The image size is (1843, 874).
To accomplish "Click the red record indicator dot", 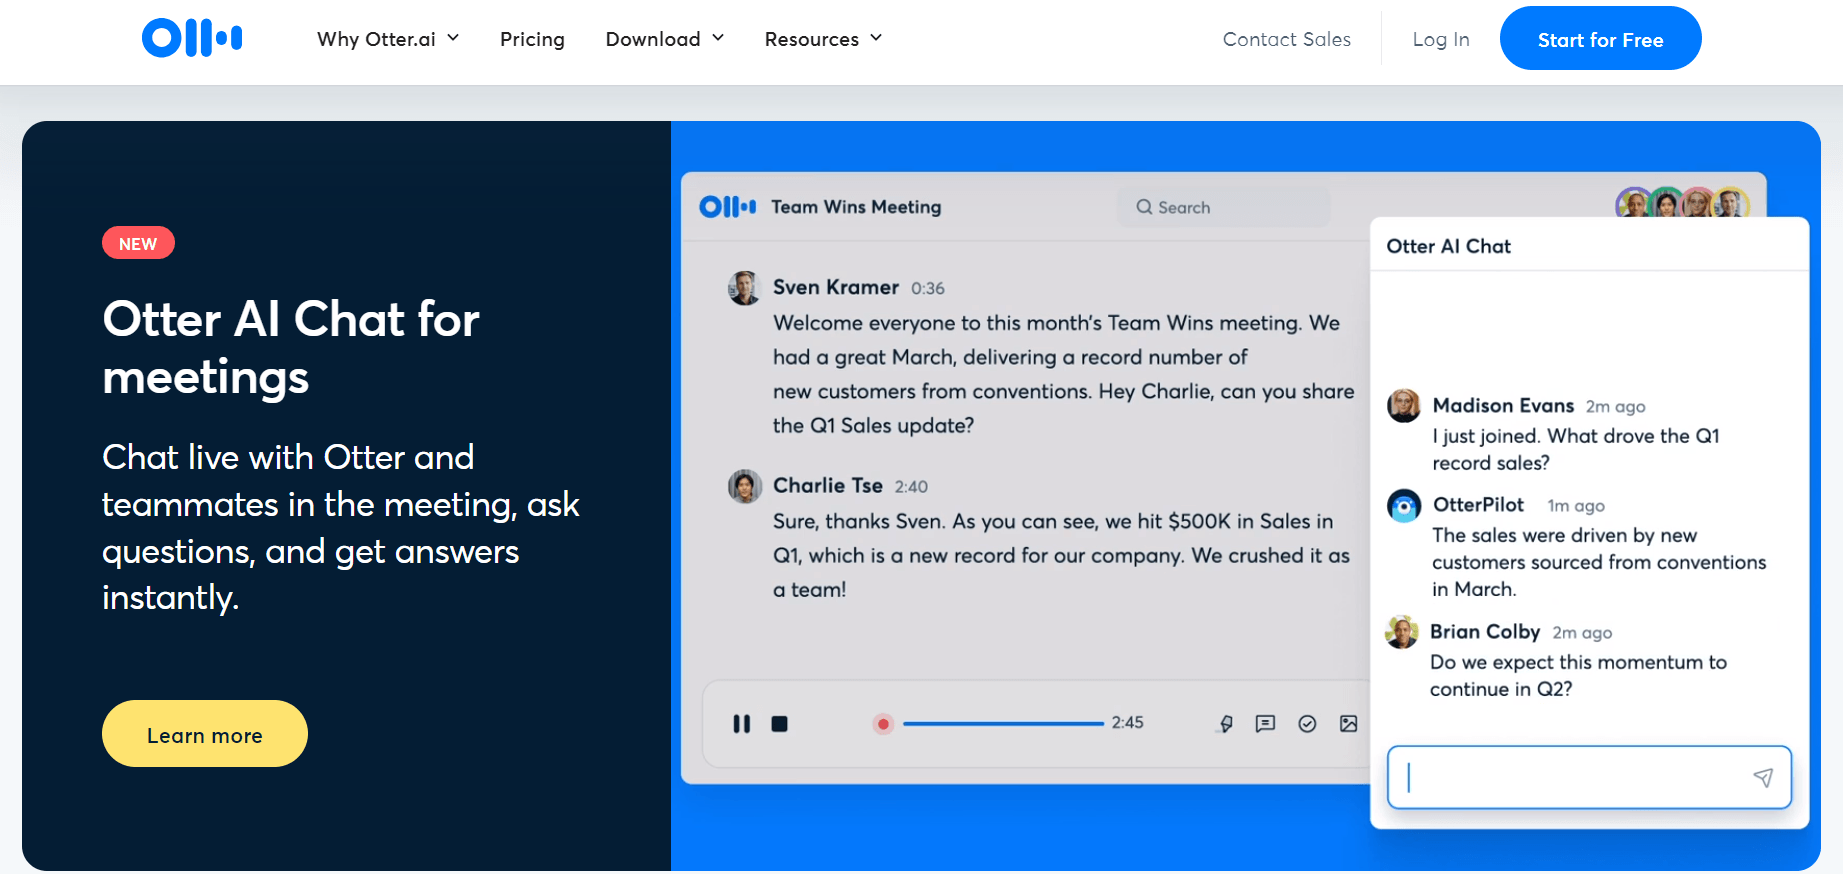I will pos(883,723).
